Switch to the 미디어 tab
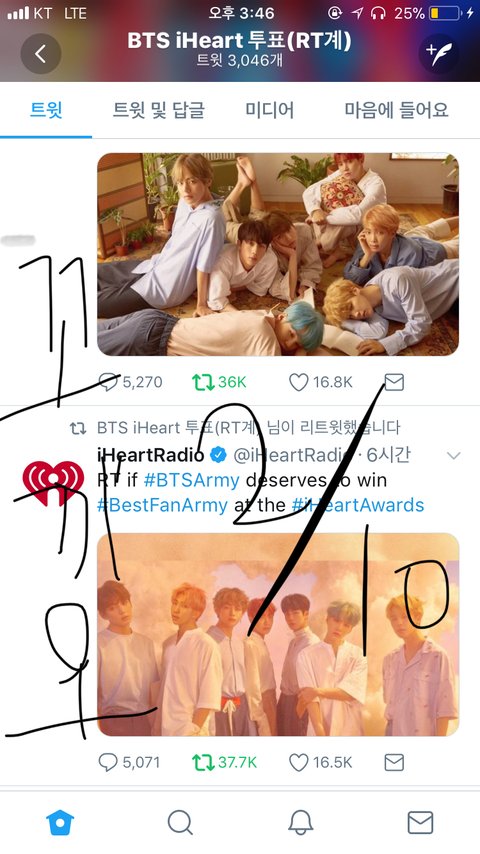Viewport: 480px width, 854px height. click(269, 110)
